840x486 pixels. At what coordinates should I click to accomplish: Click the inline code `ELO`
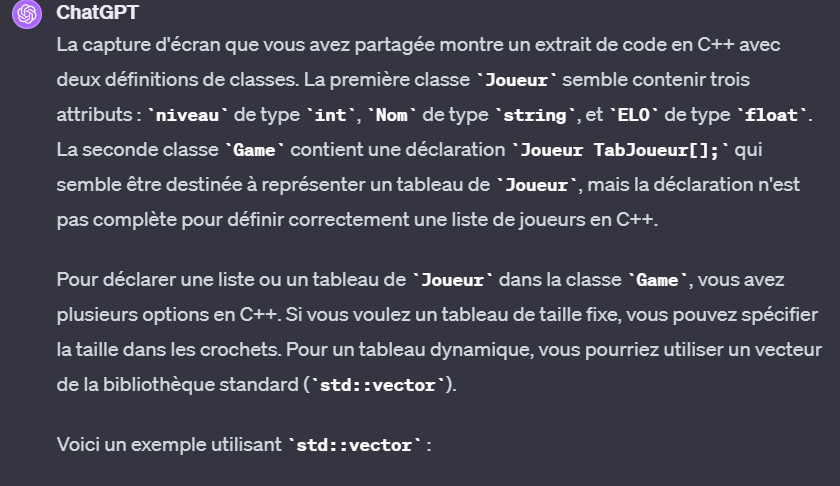point(633,115)
